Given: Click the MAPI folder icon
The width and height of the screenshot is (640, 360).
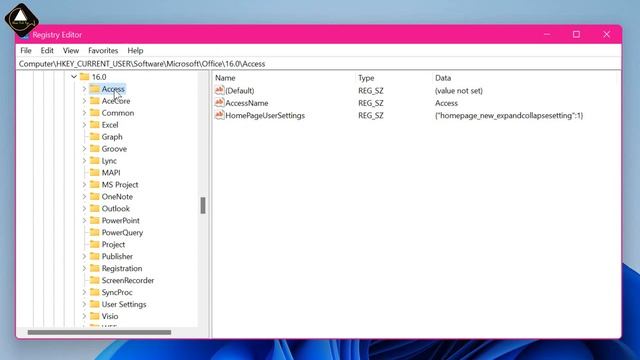Looking at the screenshot, I should coord(95,172).
